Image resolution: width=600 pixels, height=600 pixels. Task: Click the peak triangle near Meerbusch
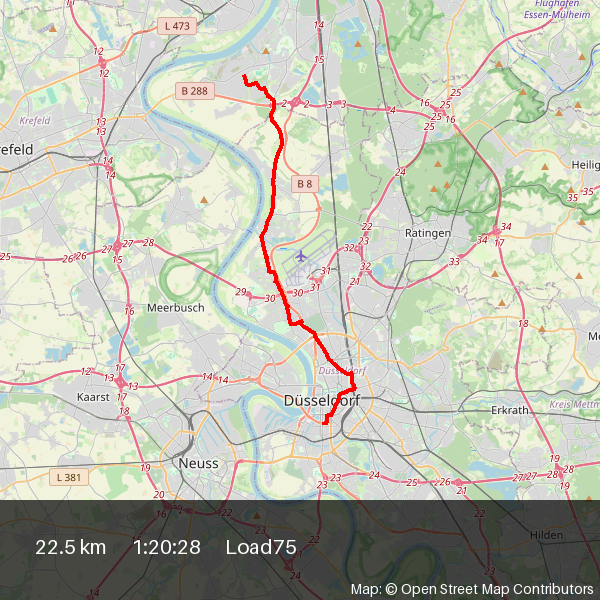click(x=204, y=200)
